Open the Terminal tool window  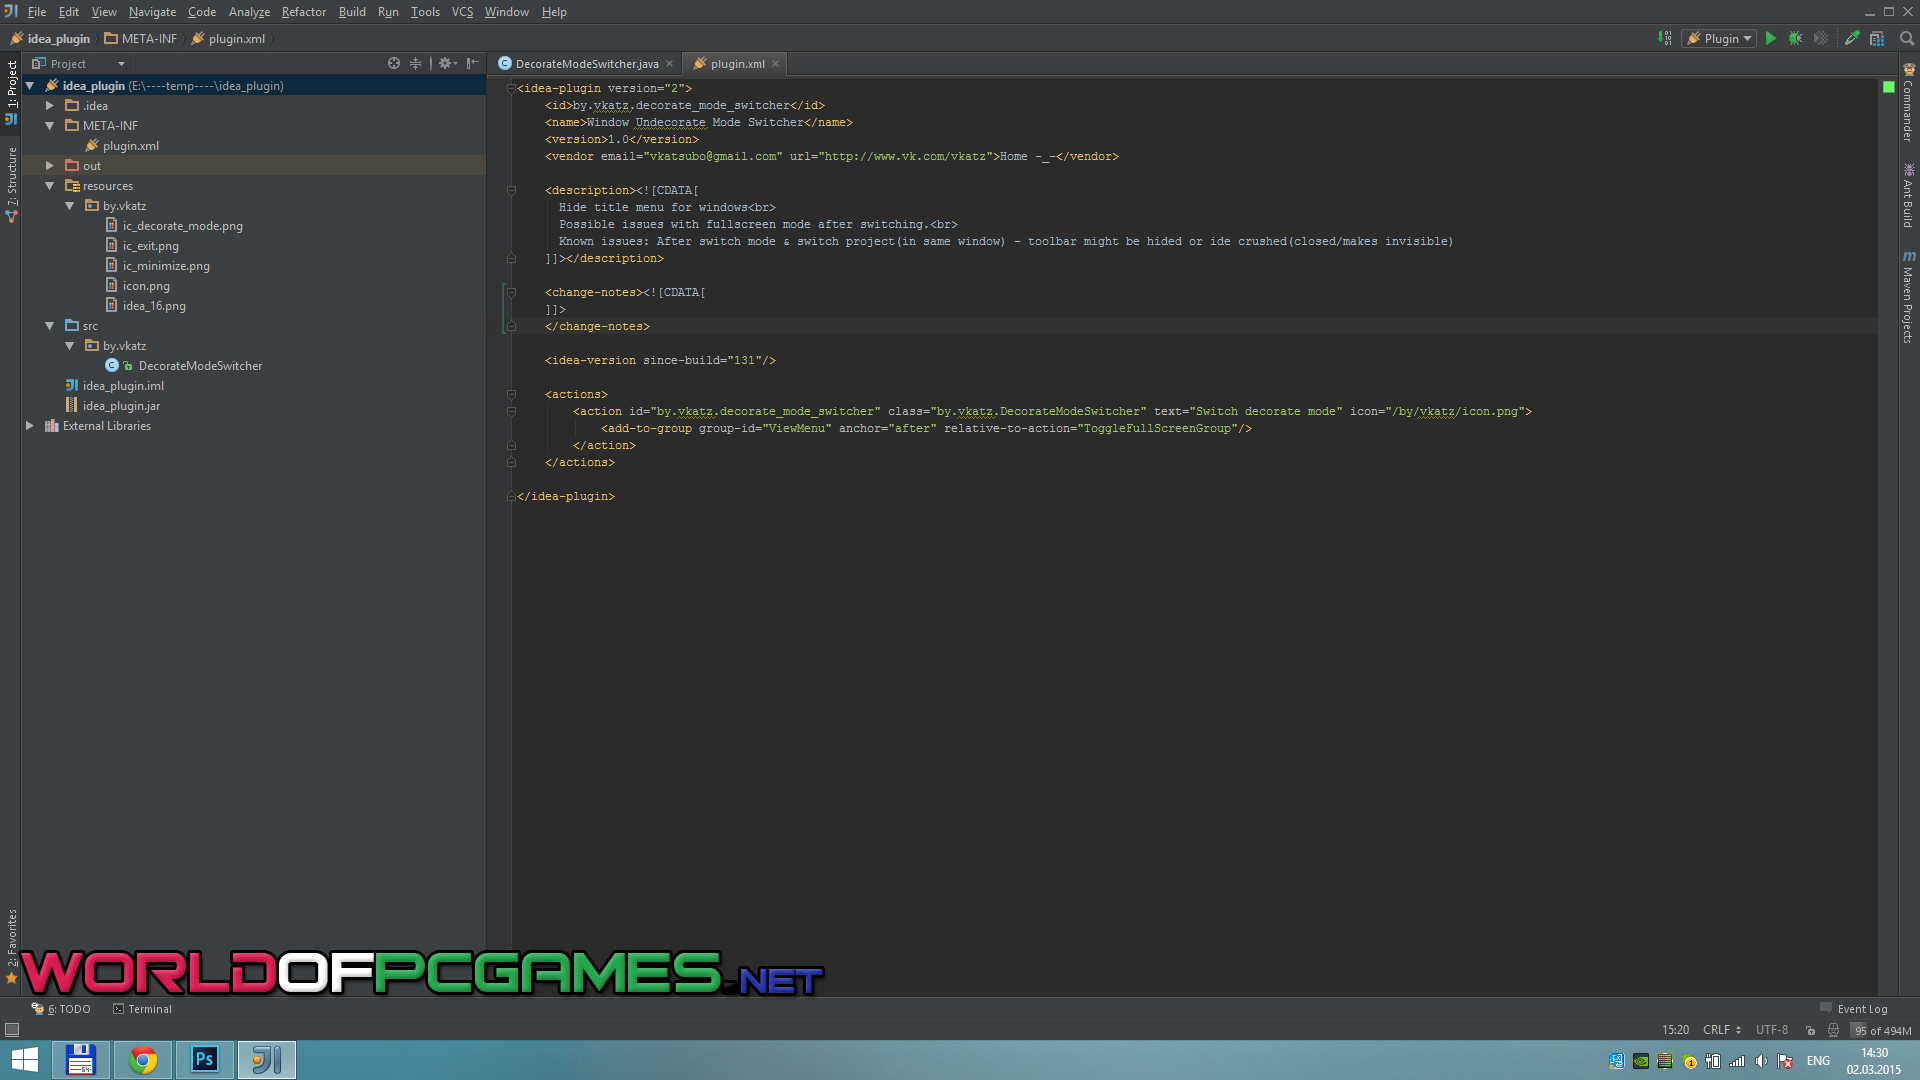142,1009
